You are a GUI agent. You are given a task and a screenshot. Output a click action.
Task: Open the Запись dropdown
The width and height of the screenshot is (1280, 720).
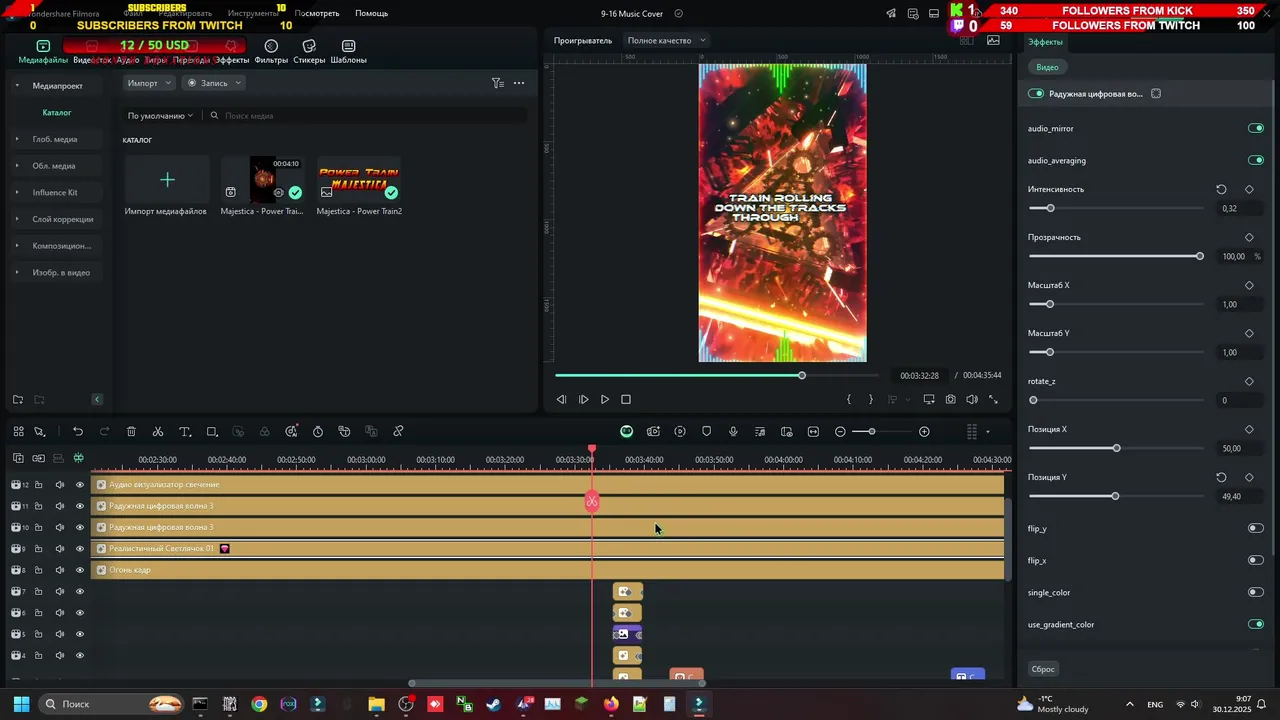[214, 83]
